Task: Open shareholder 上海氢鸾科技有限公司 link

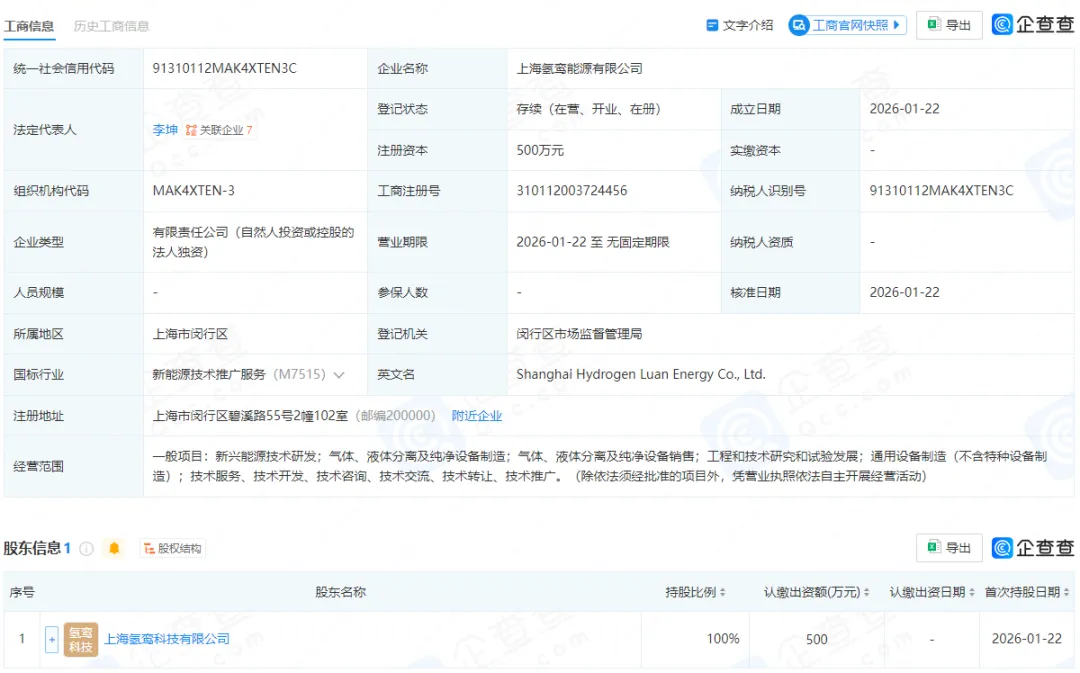Action: click(165, 638)
